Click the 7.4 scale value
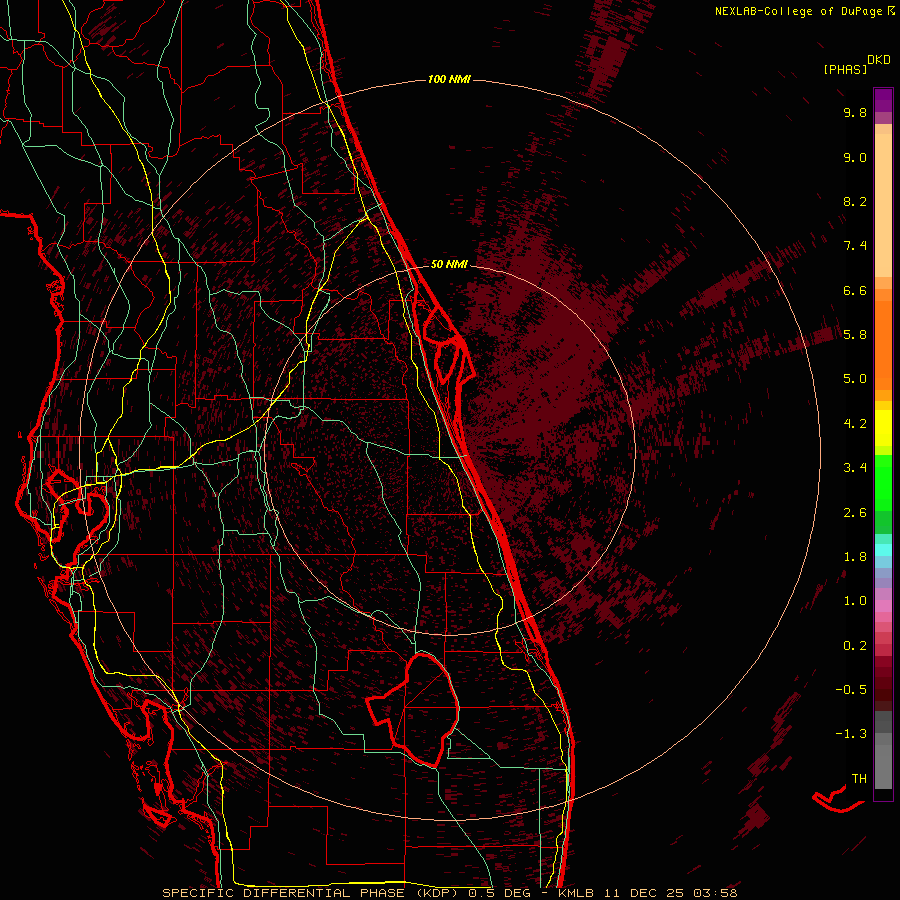 click(855, 246)
